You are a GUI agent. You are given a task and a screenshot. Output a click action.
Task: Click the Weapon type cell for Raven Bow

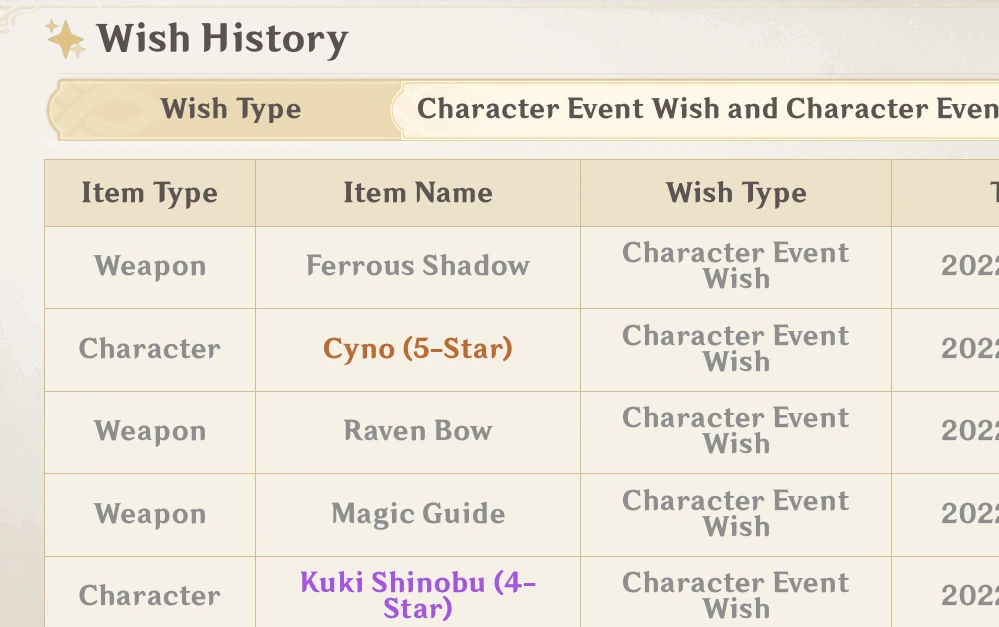pos(149,431)
